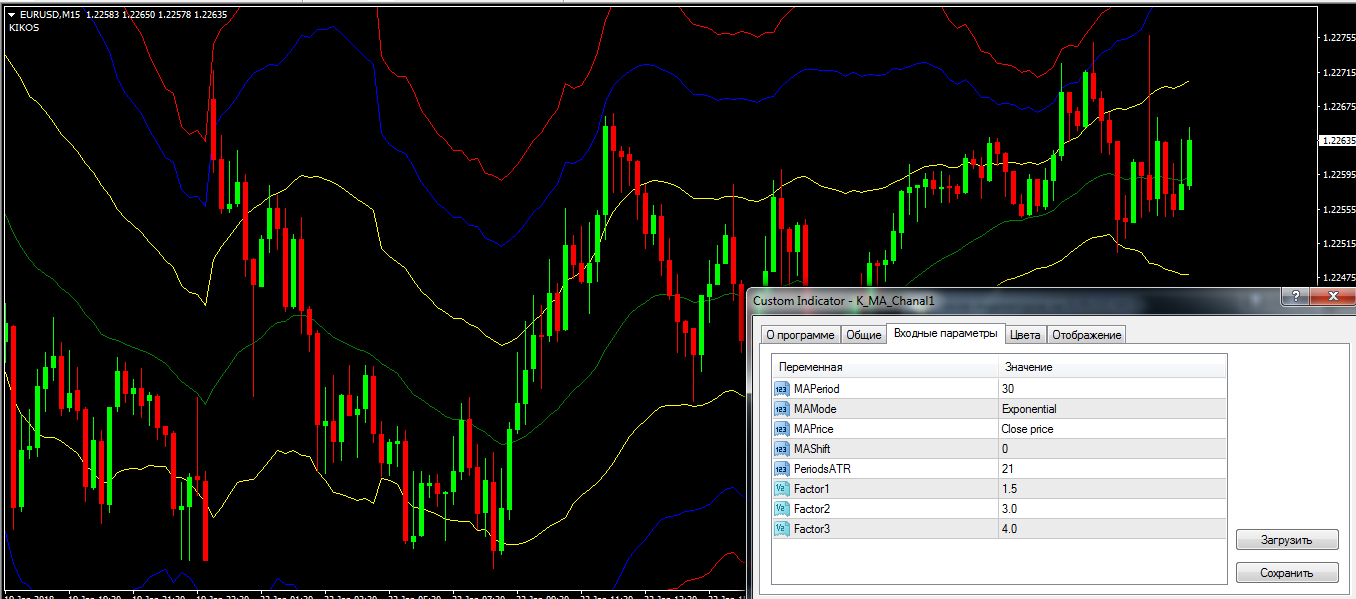Click the icon next to Factor2
The width and height of the screenshot is (1356, 599).
[x=781, y=509]
